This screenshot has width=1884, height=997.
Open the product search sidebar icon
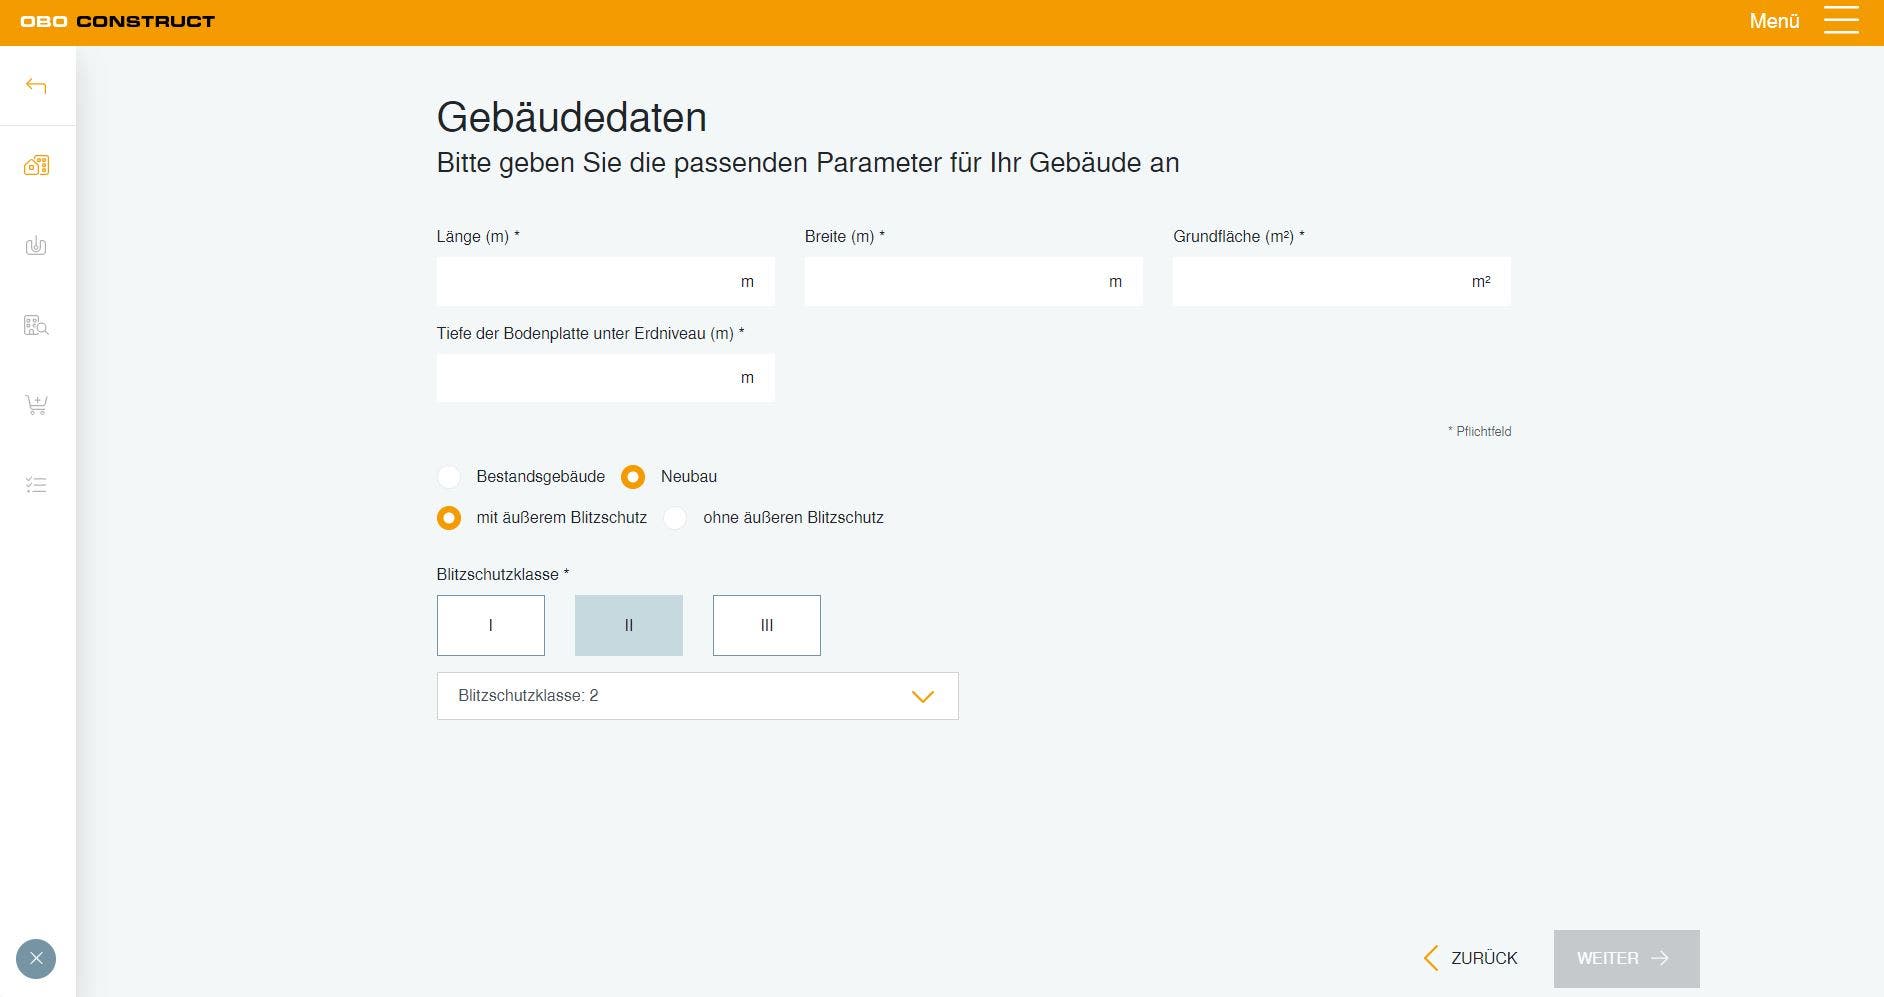click(x=36, y=325)
